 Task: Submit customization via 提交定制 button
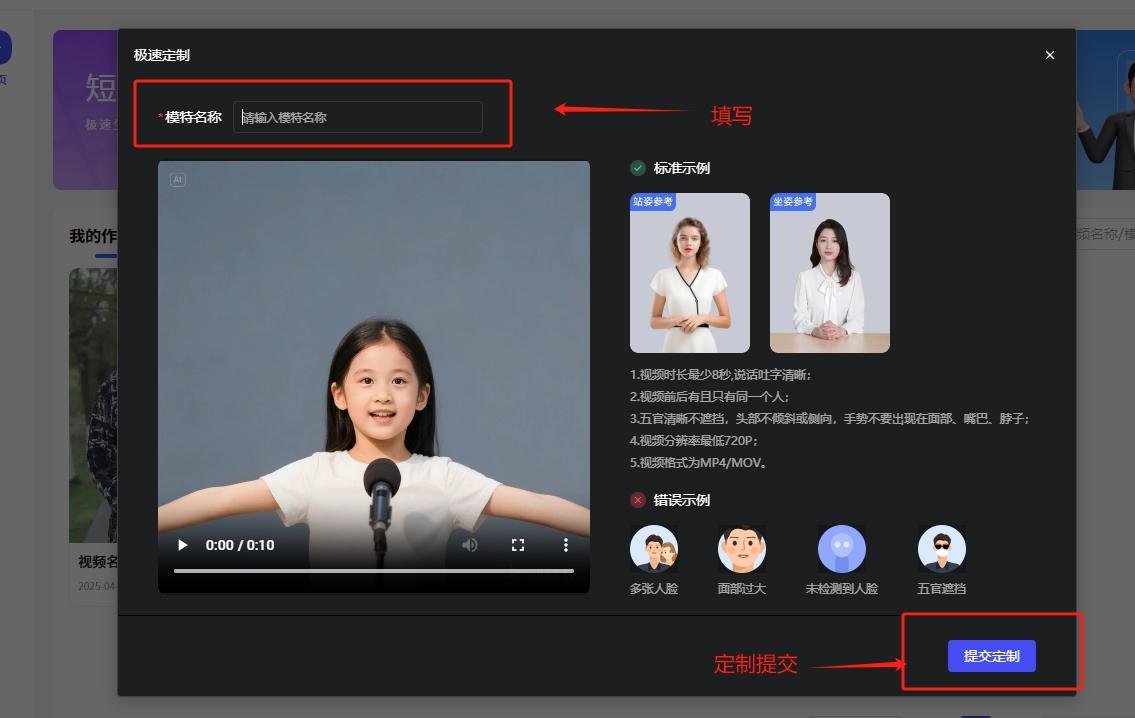point(991,655)
